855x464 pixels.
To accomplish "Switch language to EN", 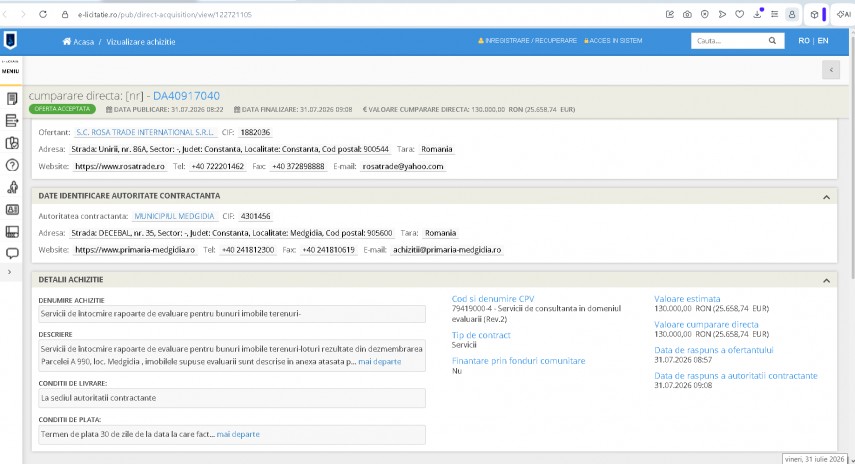I will tap(823, 41).
